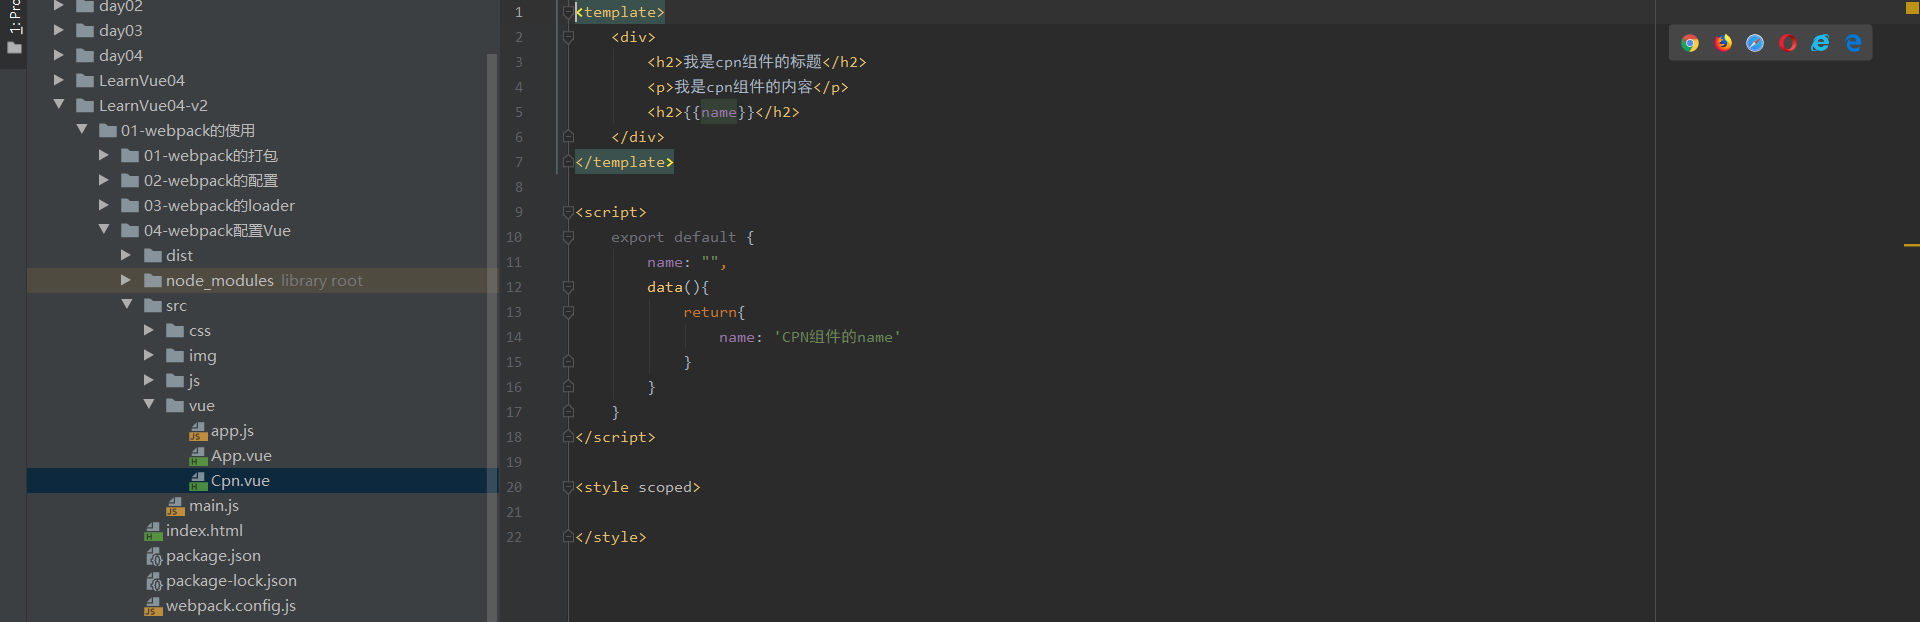Fold the template tag at line 1
Screen dimensions: 1920x622
pyautogui.click(x=568, y=12)
